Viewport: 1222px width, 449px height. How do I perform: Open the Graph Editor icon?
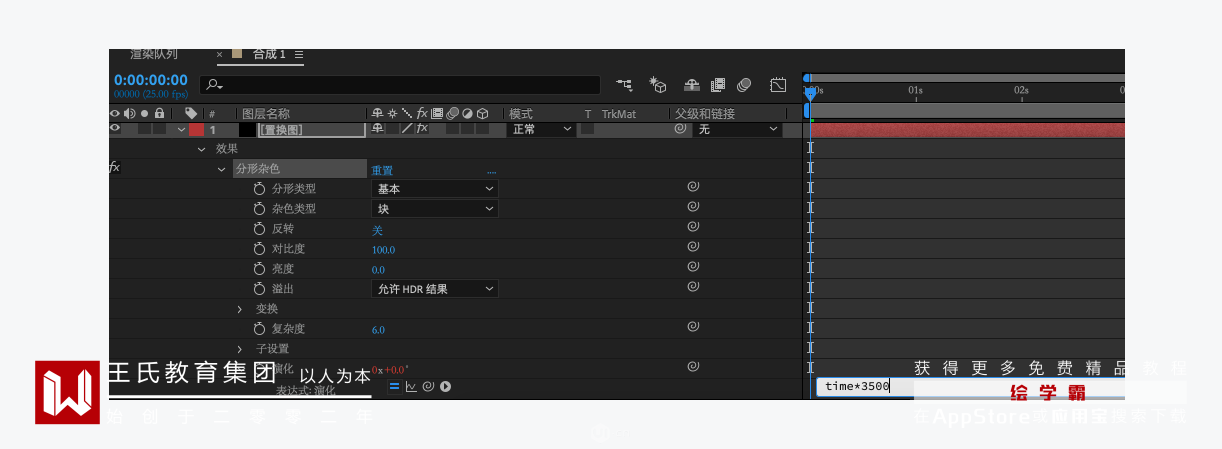point(778,85)
